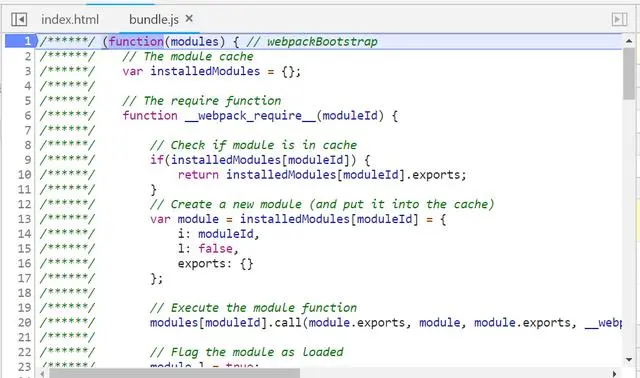Click 'installedModules' in the var declaration line

point(205,71)
